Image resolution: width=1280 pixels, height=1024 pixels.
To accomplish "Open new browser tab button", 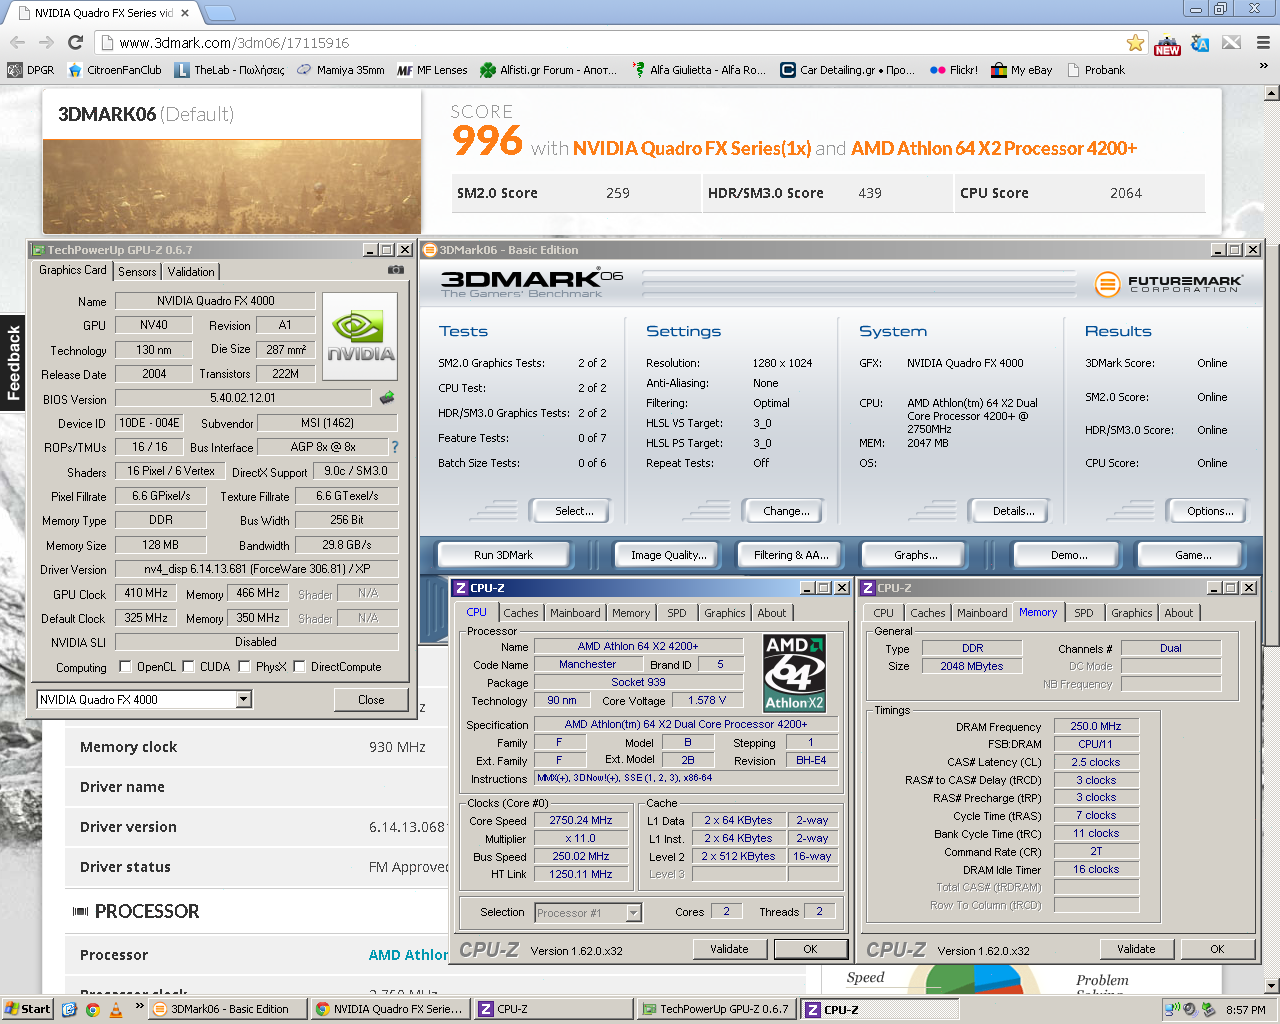I will click(x=219, y=13).
